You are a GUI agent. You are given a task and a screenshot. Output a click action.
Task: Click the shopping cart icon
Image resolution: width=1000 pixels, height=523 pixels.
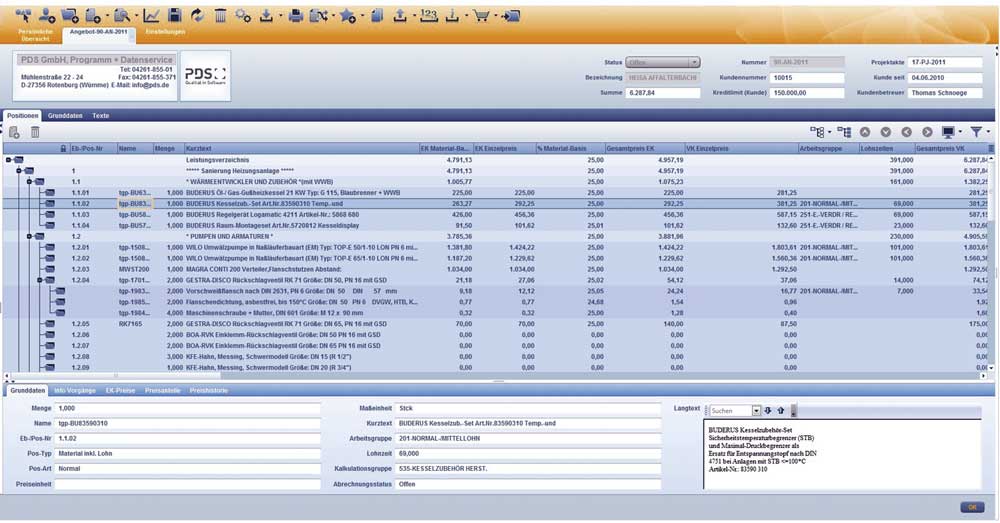(x=481, y=15)
